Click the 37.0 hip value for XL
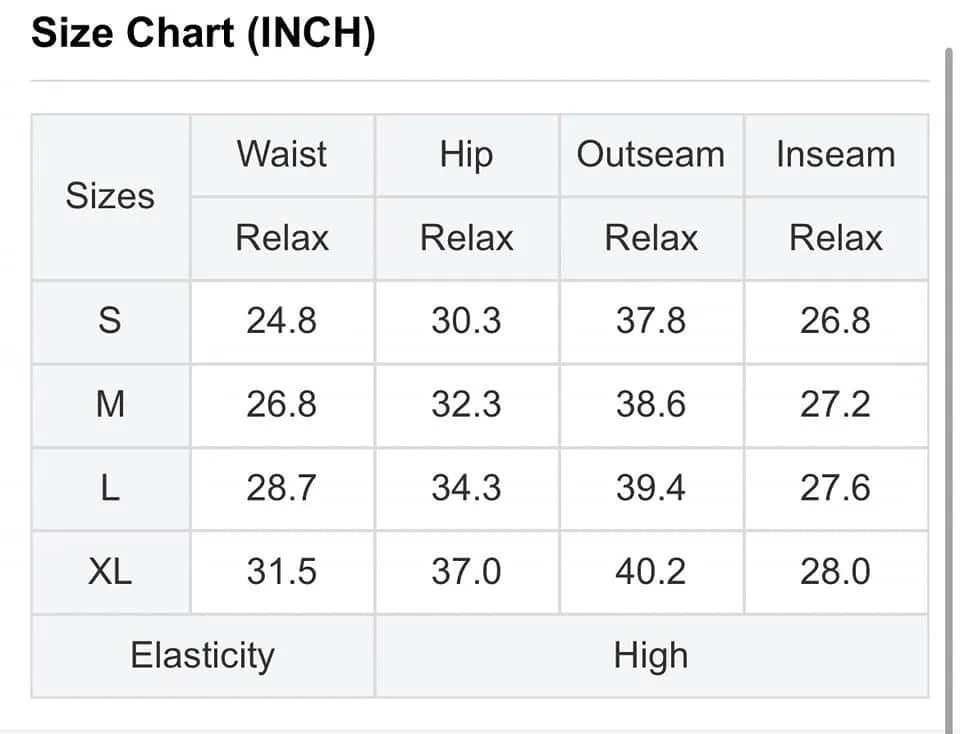The image size is (960, 734). point(467,572)
